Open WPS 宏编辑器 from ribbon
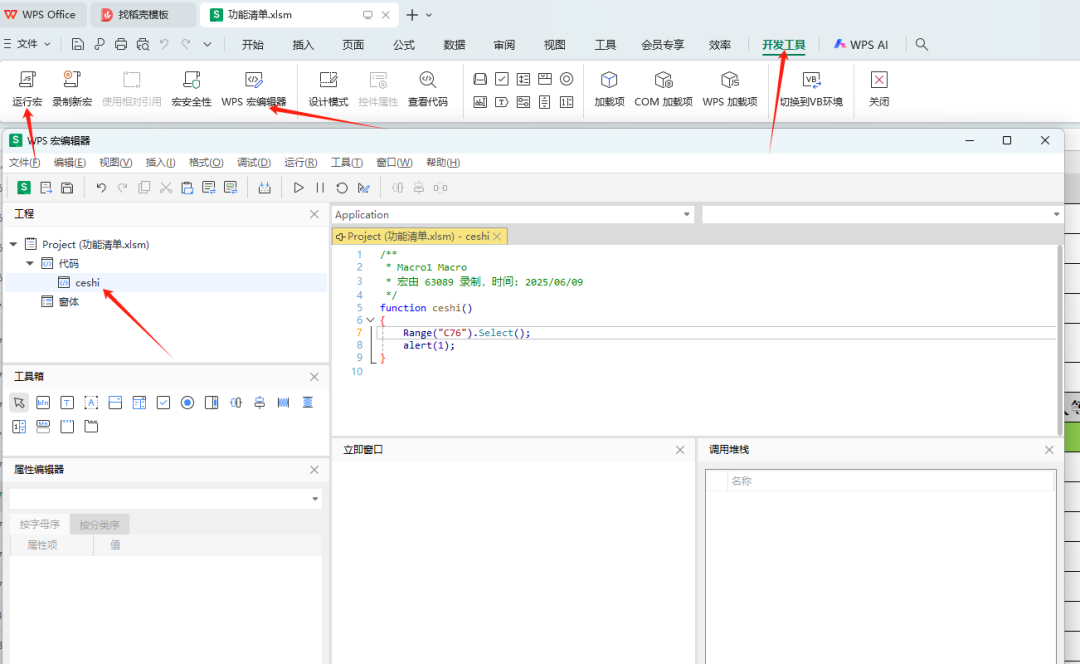 click(253, 89)
